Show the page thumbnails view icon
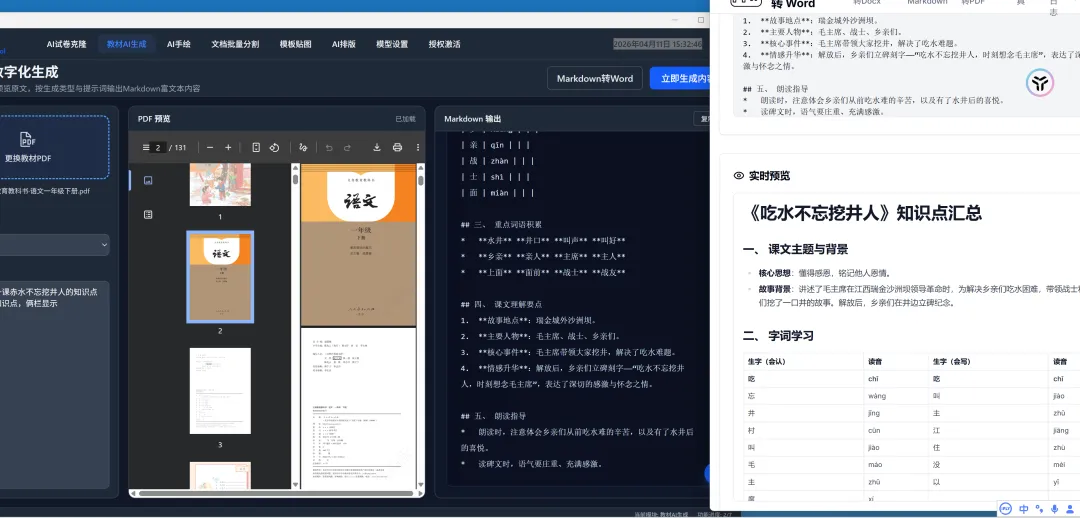The image size is (1080, 518). [x=147, y=180]
